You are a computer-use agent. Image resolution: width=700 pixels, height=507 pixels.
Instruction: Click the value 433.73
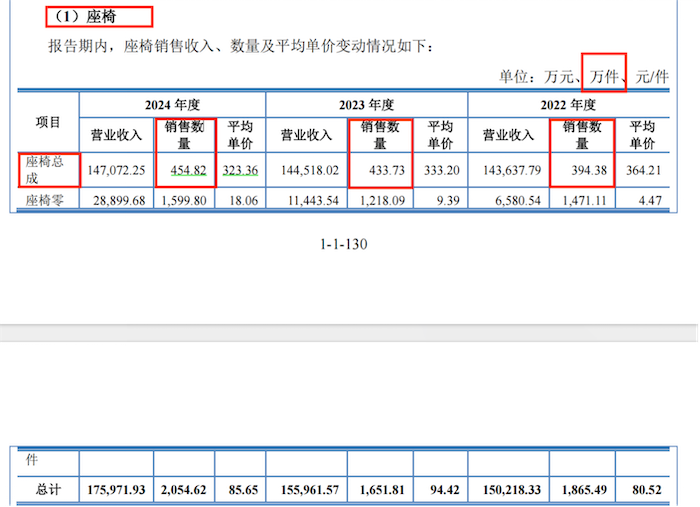tap(387, 170)
